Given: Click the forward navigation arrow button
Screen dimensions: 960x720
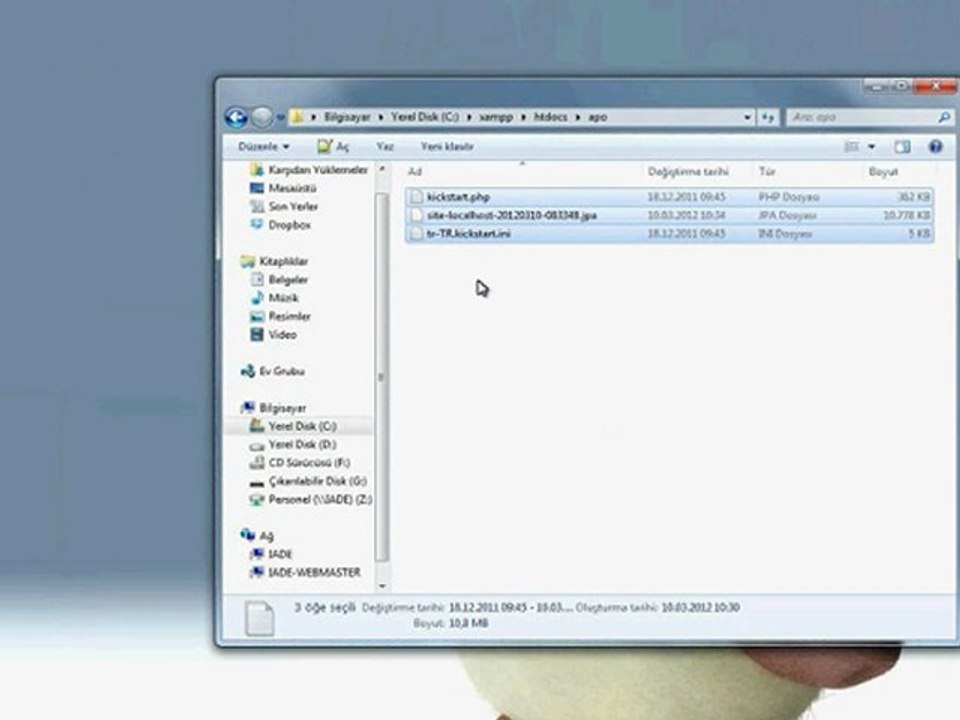Looking at the screenshot, I should pyautogui.click(x=262, y=117).
